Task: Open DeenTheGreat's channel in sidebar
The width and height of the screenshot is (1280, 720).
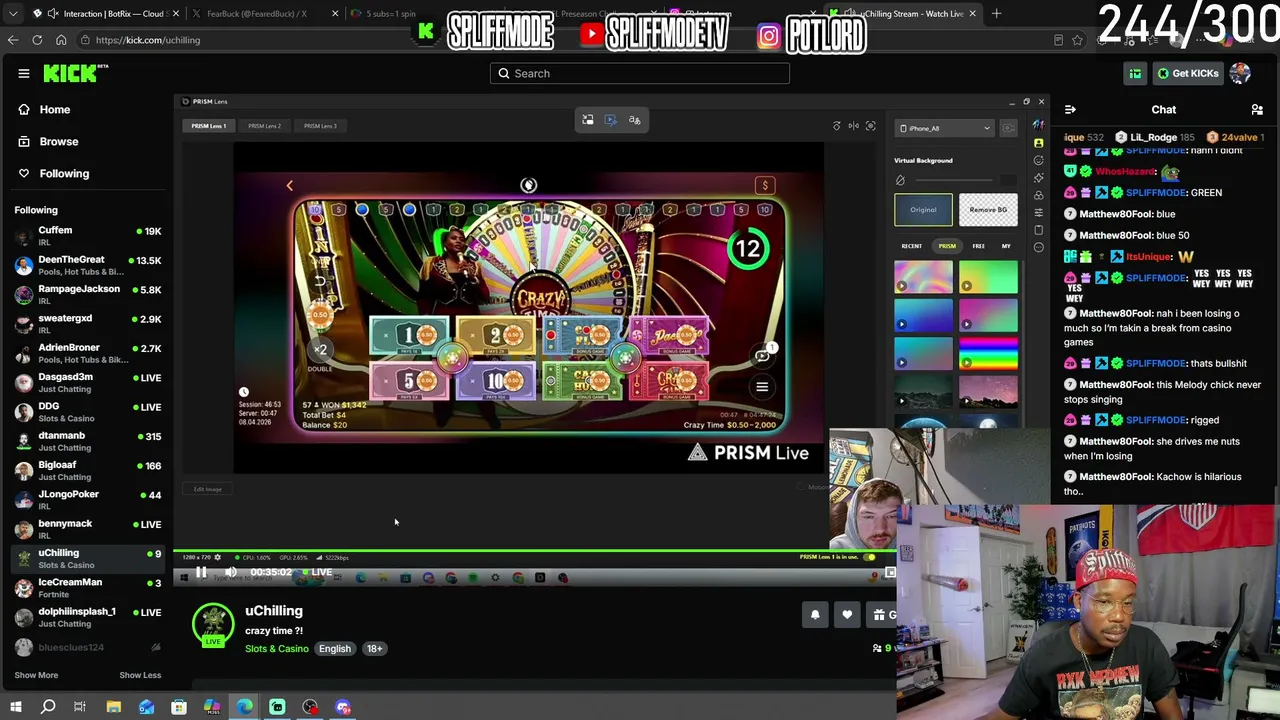Action: (x=87, y=265)
